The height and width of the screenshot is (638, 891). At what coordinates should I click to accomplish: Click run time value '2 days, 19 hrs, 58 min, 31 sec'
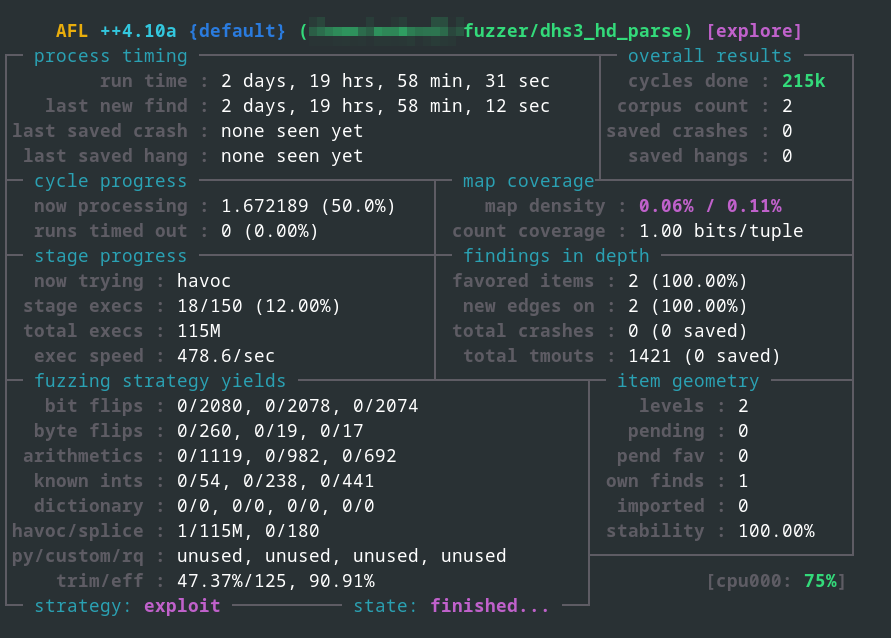[x=385, y=81]
